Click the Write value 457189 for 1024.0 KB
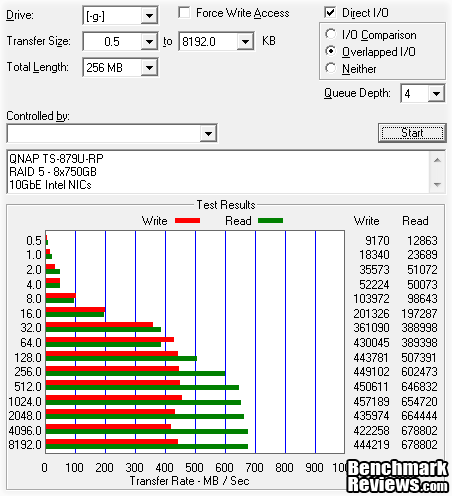This screenshot has height=496, width=452. [371, 401]
